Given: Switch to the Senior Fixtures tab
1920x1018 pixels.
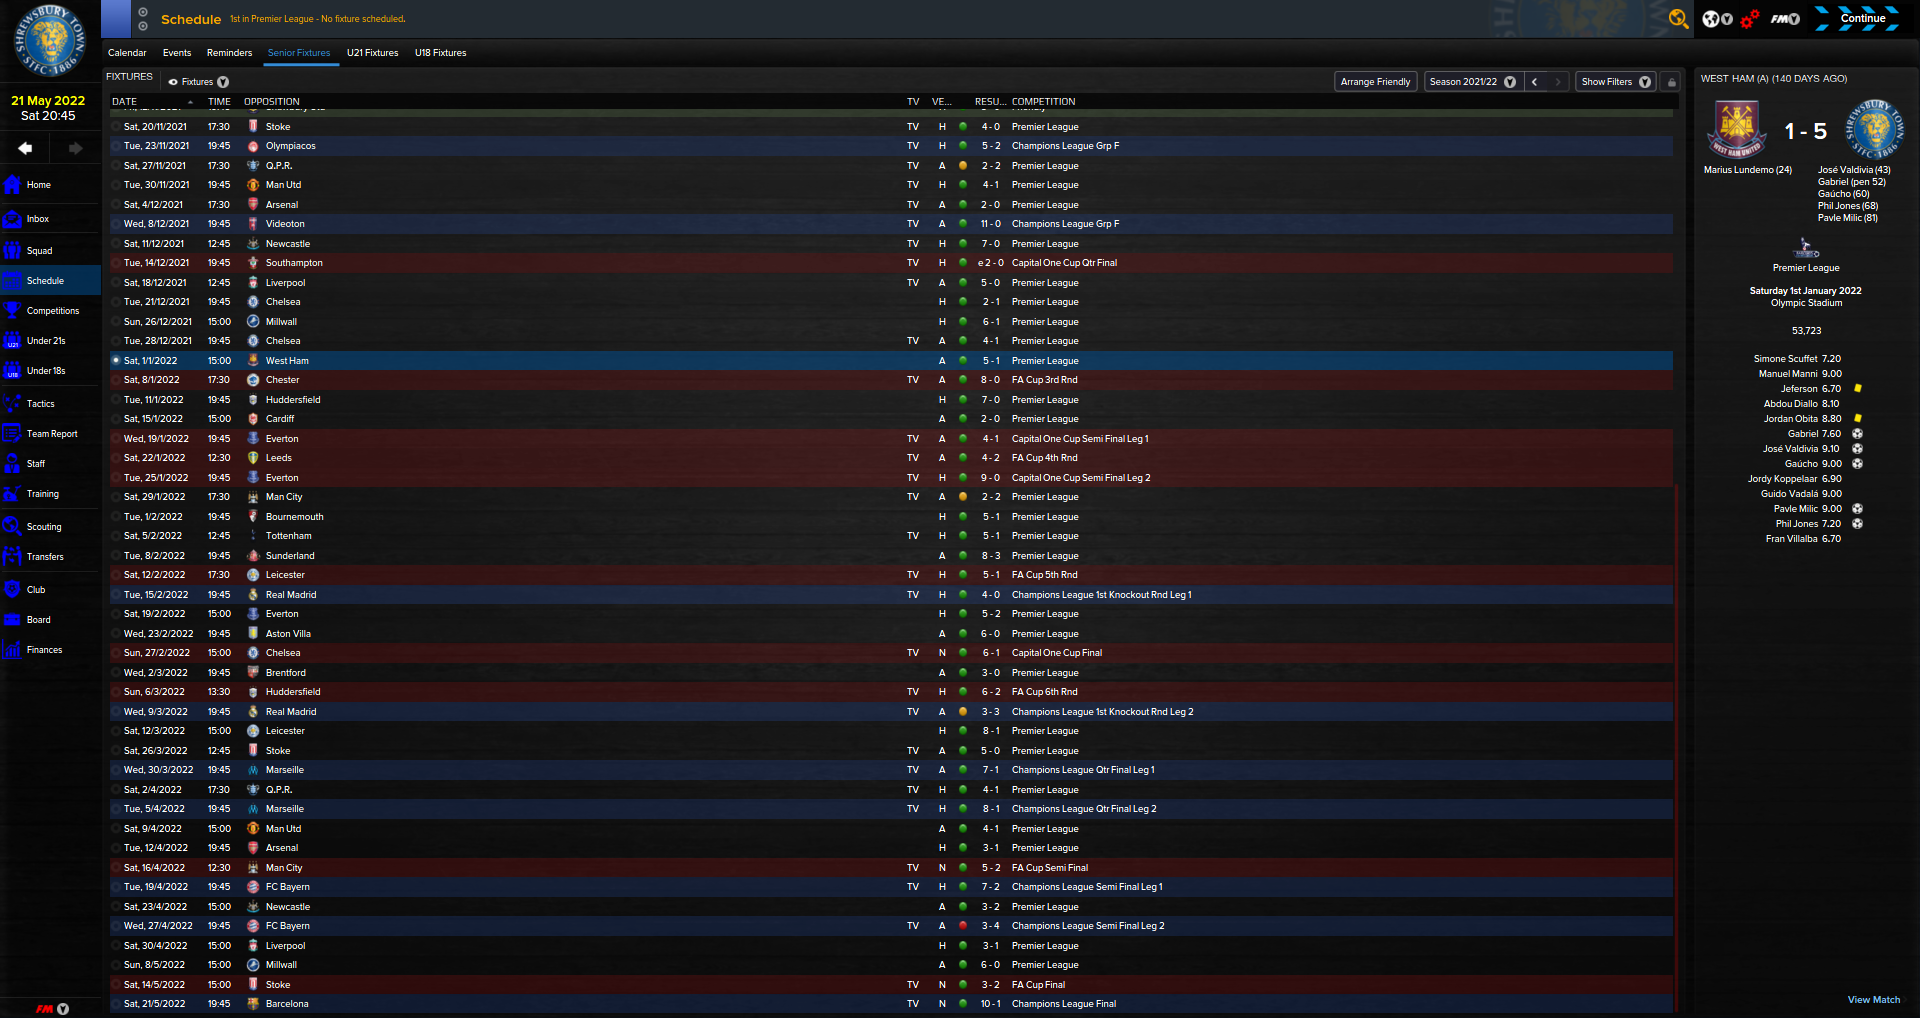Looking at the screenshot, I should 299,53.
